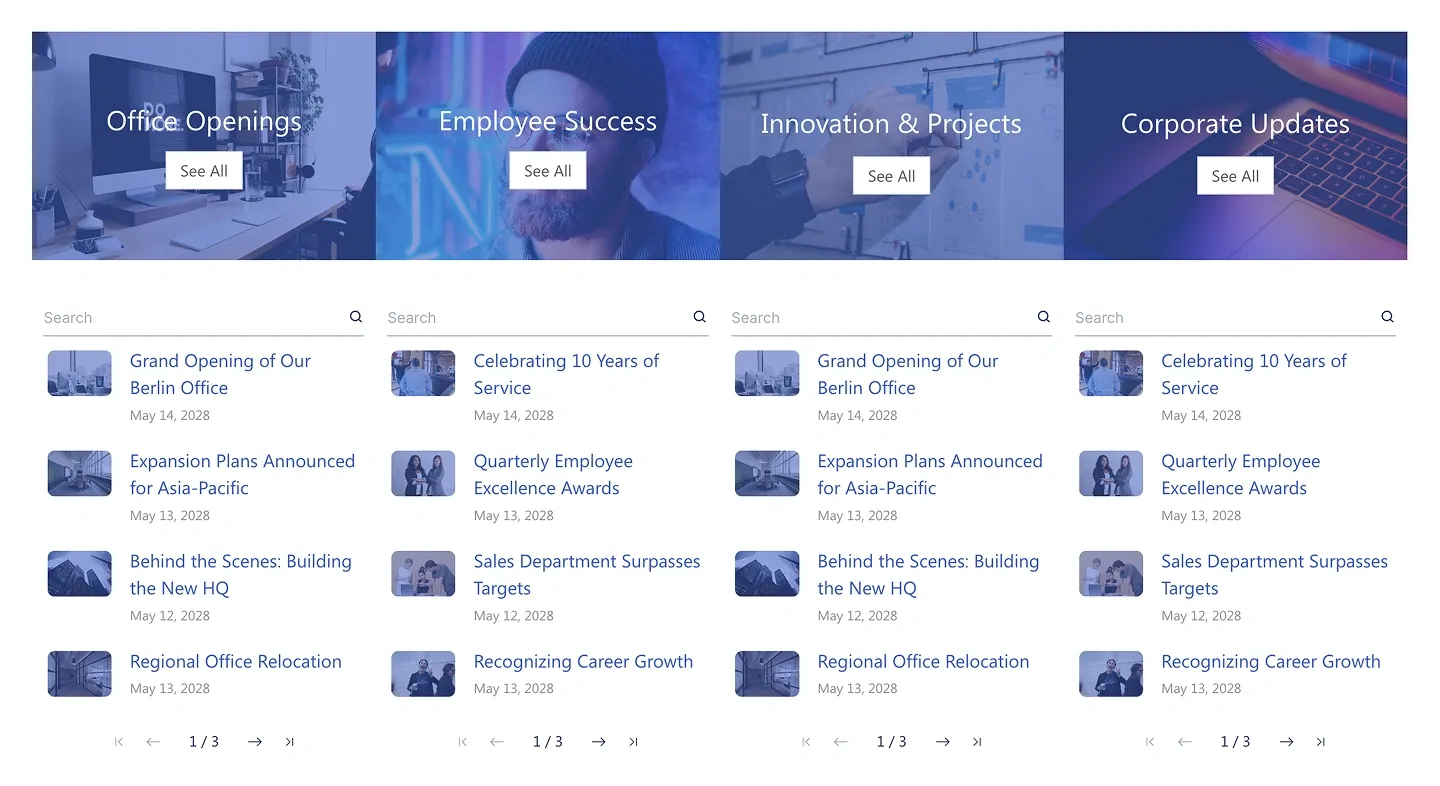Jump to last page of Office Openings list
This screenshot has width=1440, height=786.
click(290, 742)
